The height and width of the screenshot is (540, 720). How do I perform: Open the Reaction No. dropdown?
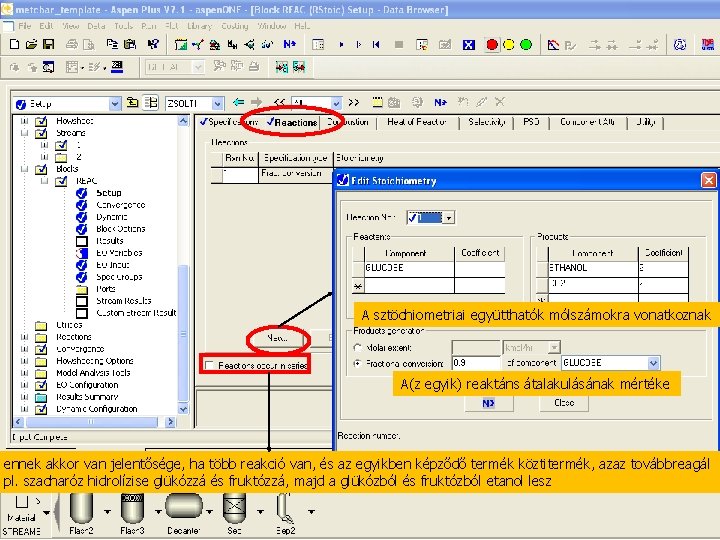pos(449,218)
